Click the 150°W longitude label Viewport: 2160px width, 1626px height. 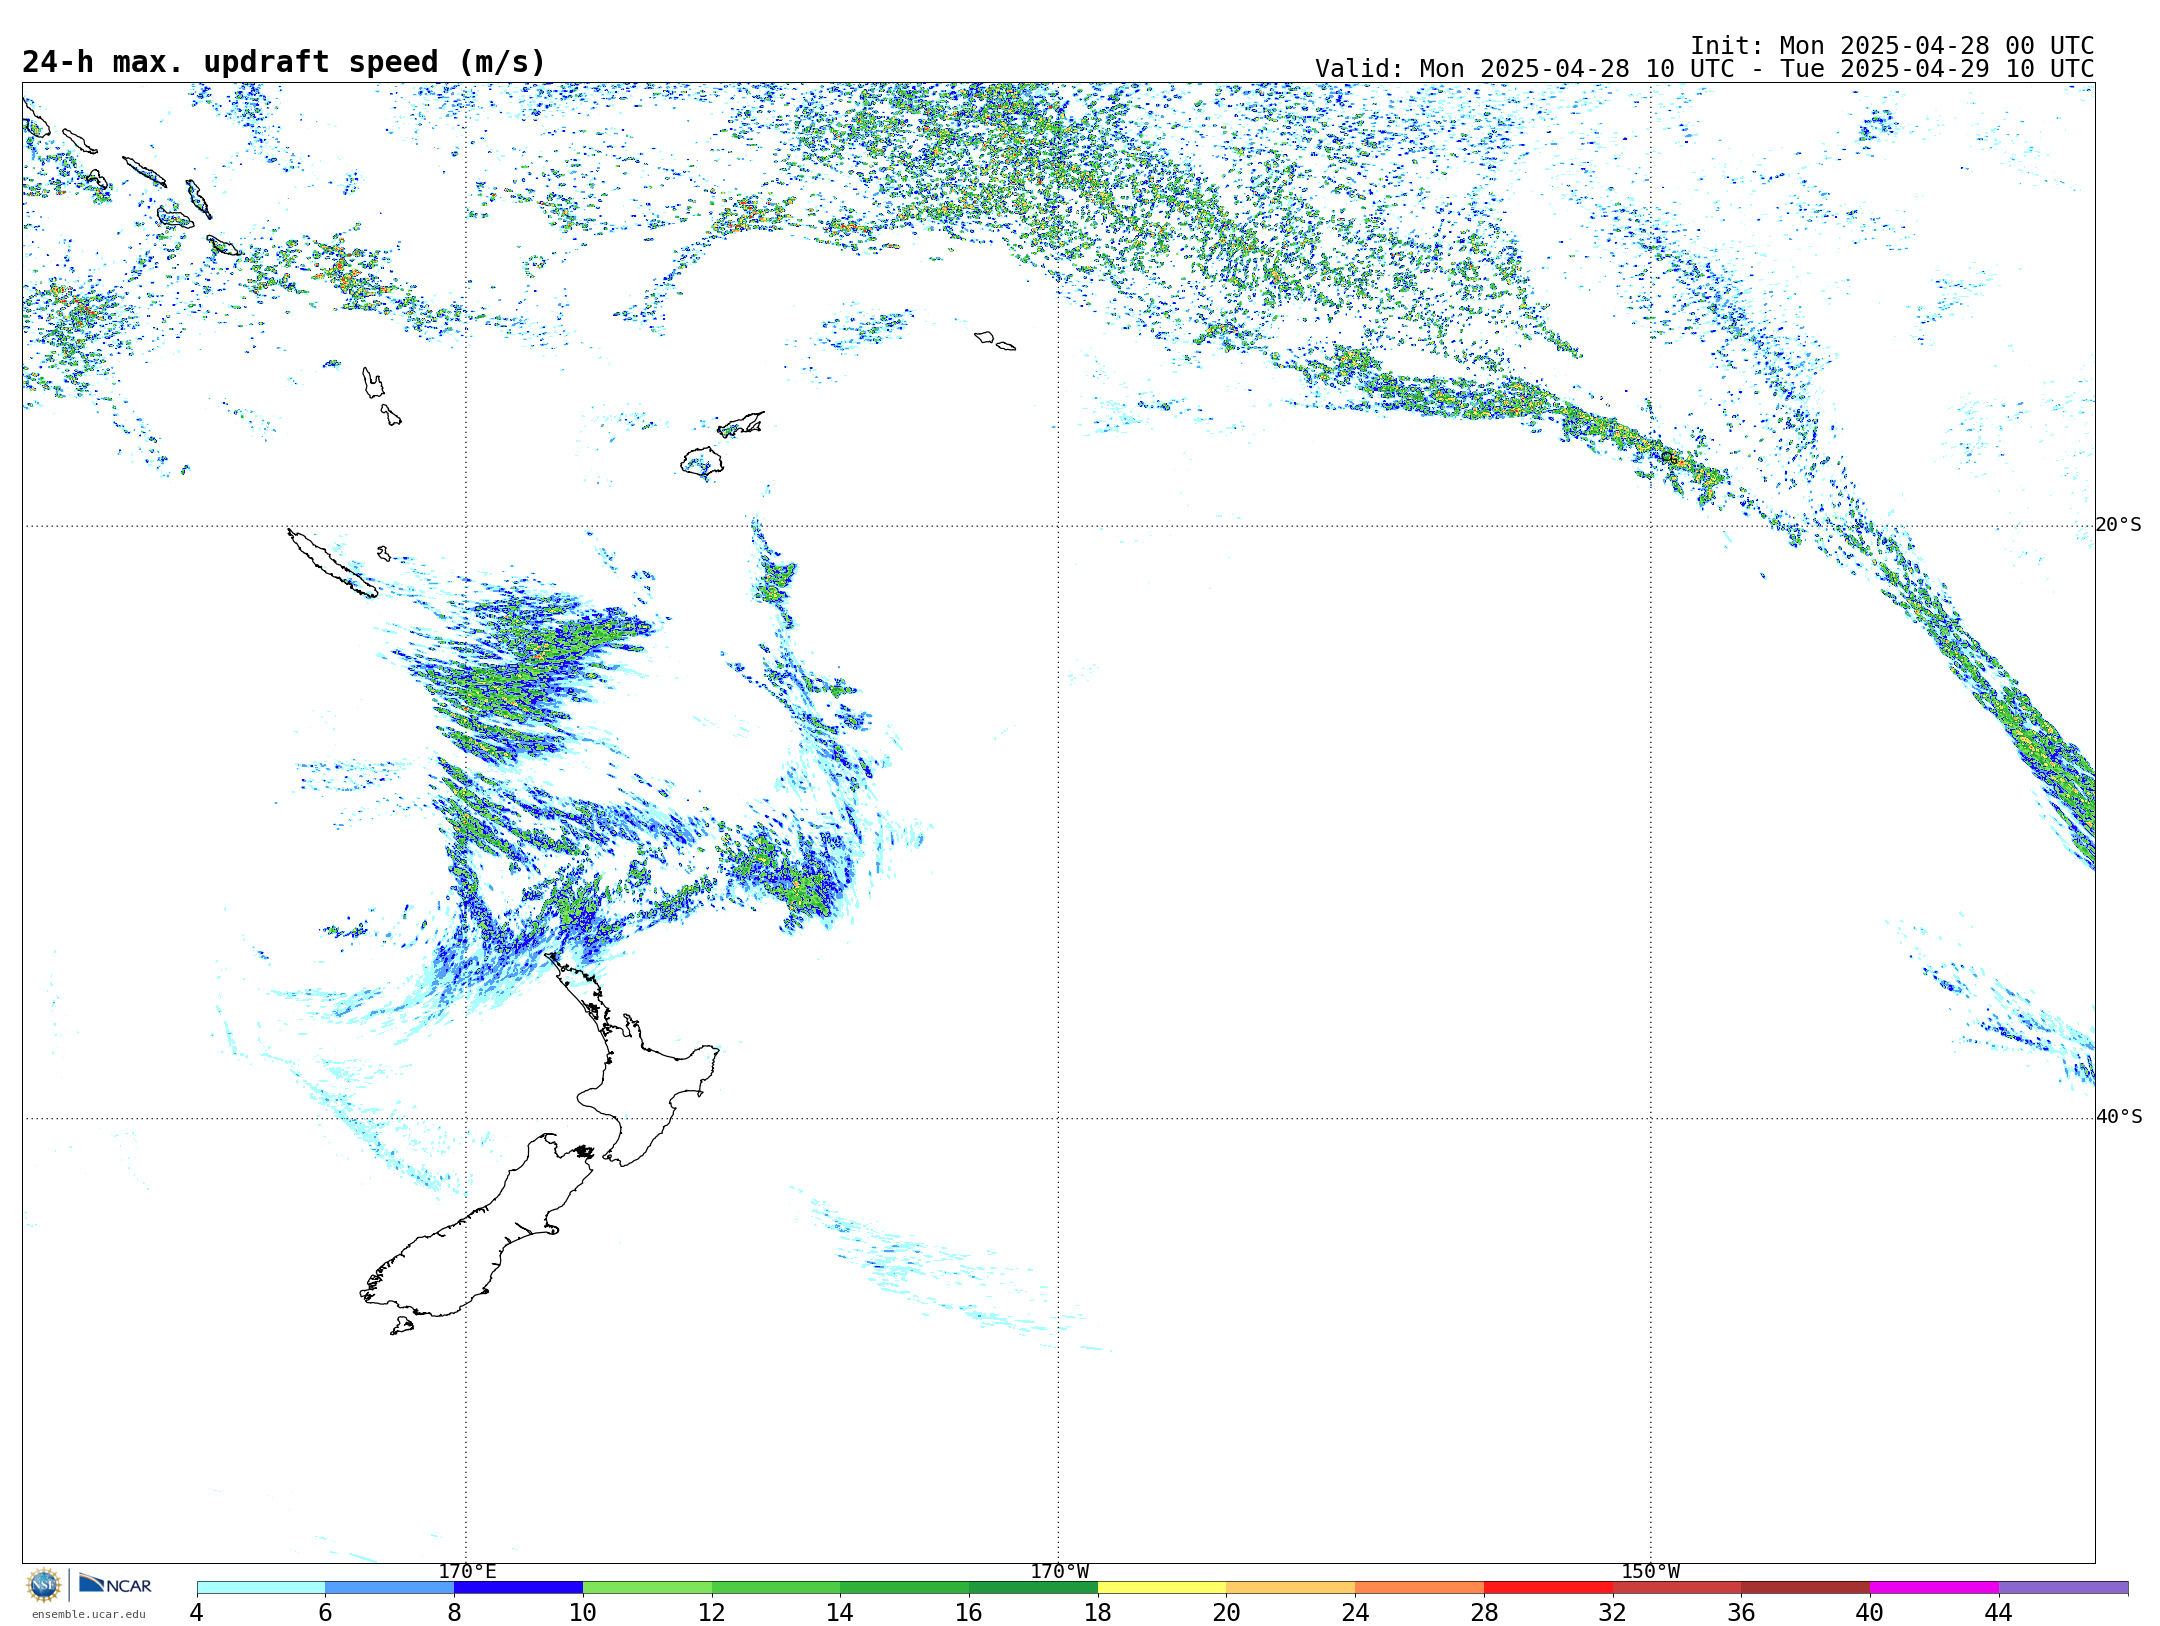coord(1651,1572)
